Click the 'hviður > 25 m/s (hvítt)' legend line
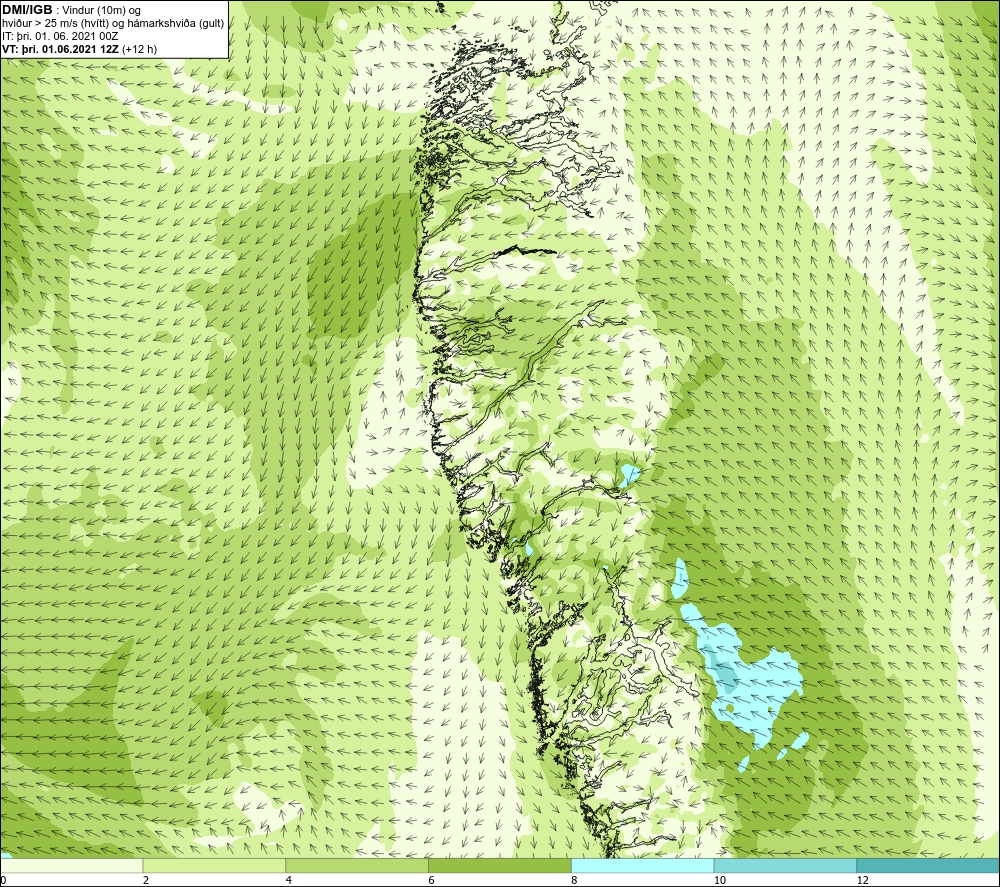 [x=113, y=24]
